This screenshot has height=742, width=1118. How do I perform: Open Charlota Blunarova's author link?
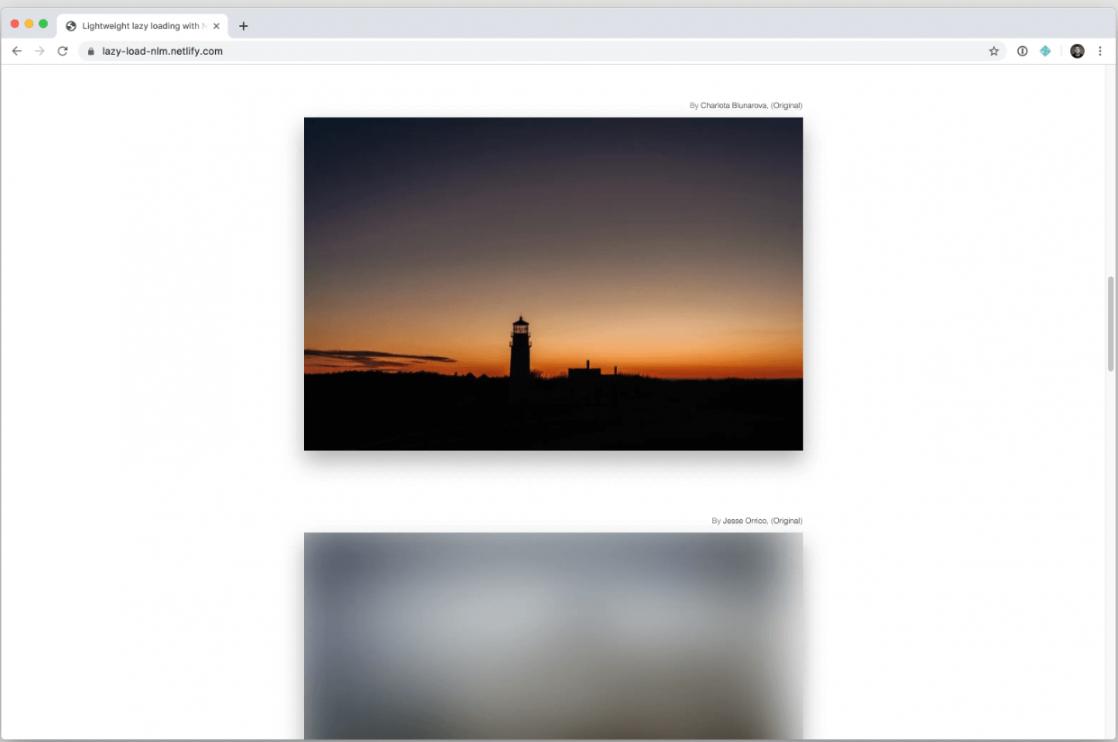tap(733, 106)
